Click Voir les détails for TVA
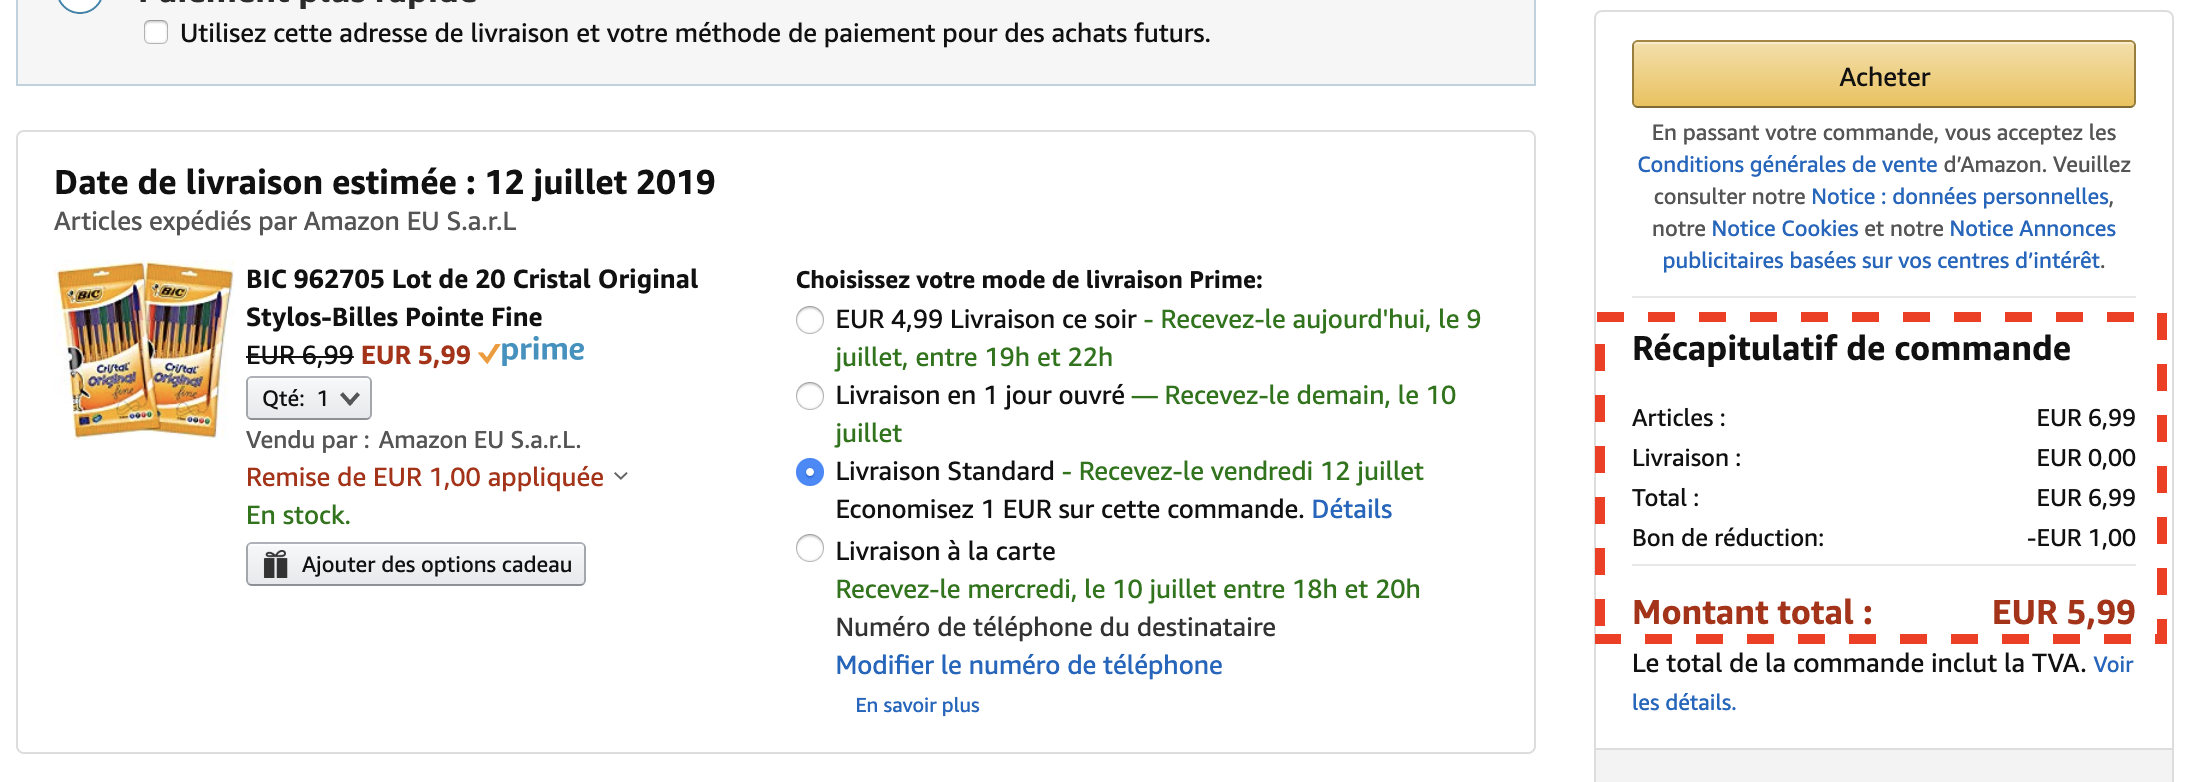 [x=1883, y=683]
